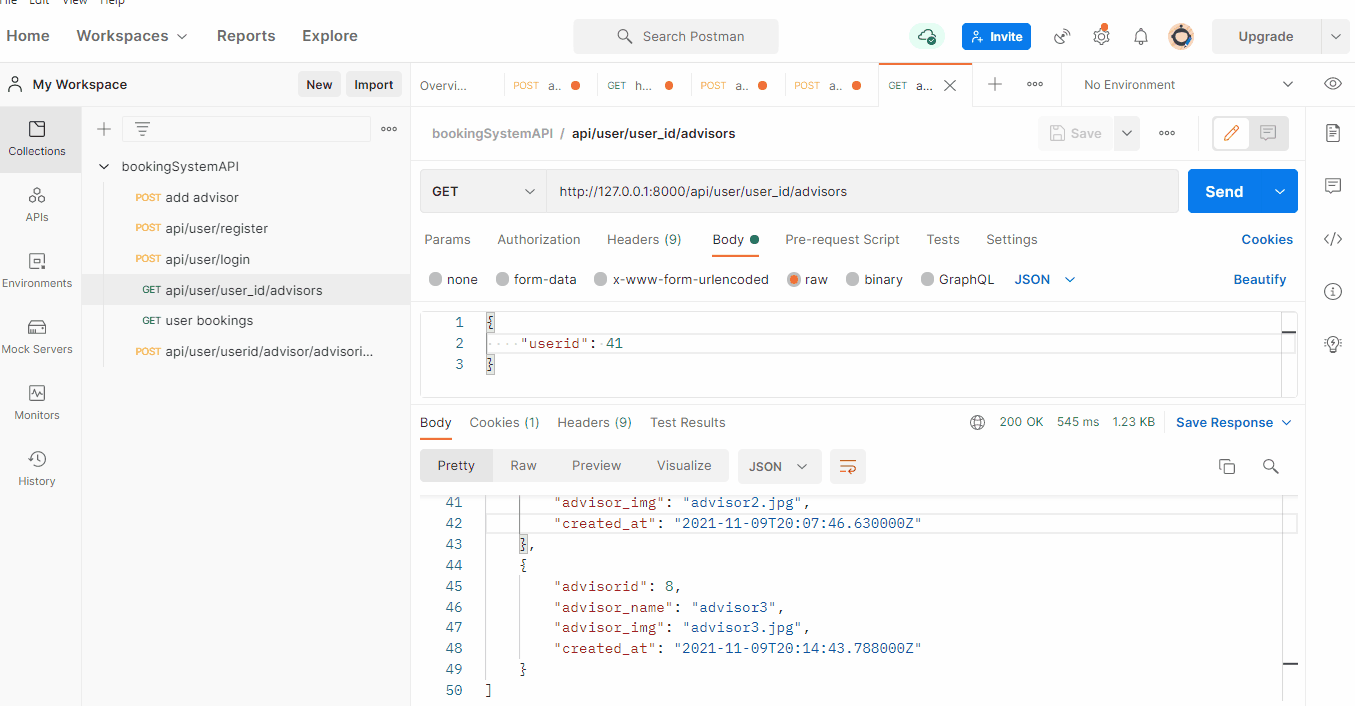The image size is (1355, 706).
Task: Click the globe network icon in response
Action: pyautogui.click(x=978, y=423)
